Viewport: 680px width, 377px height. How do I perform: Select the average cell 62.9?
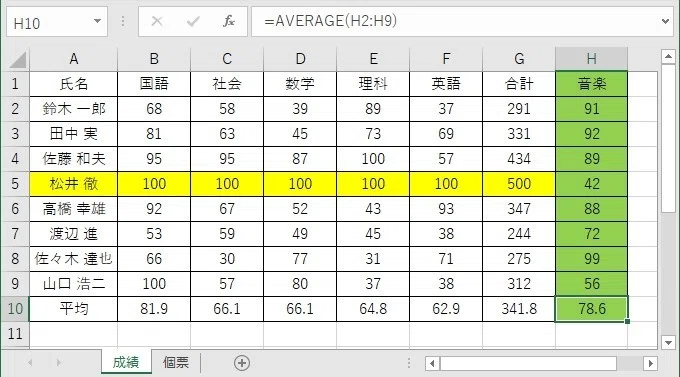point(446,309)
